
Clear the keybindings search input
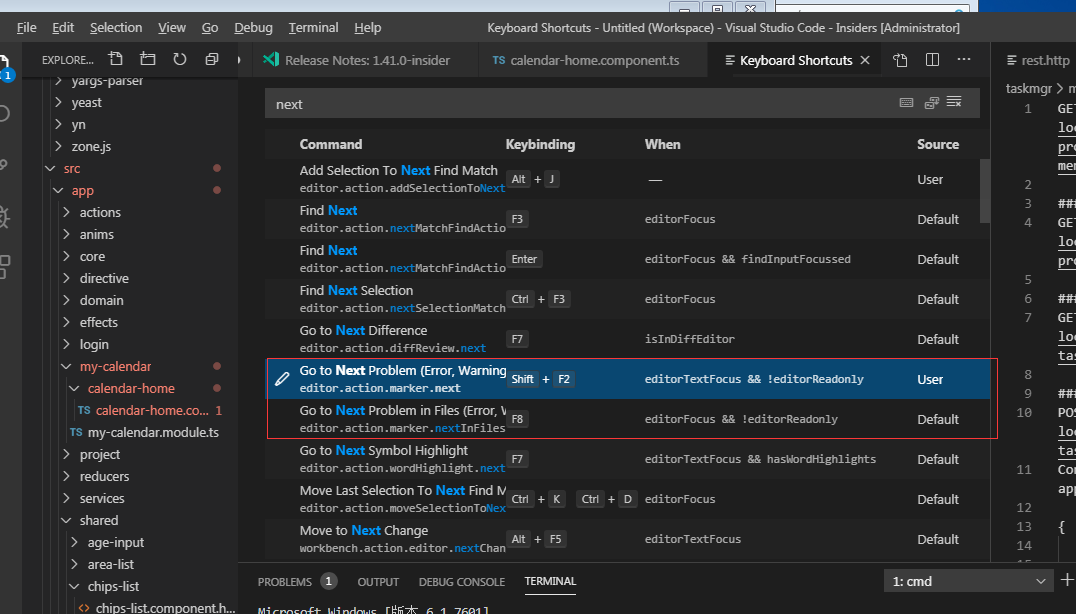coord(955,102)
